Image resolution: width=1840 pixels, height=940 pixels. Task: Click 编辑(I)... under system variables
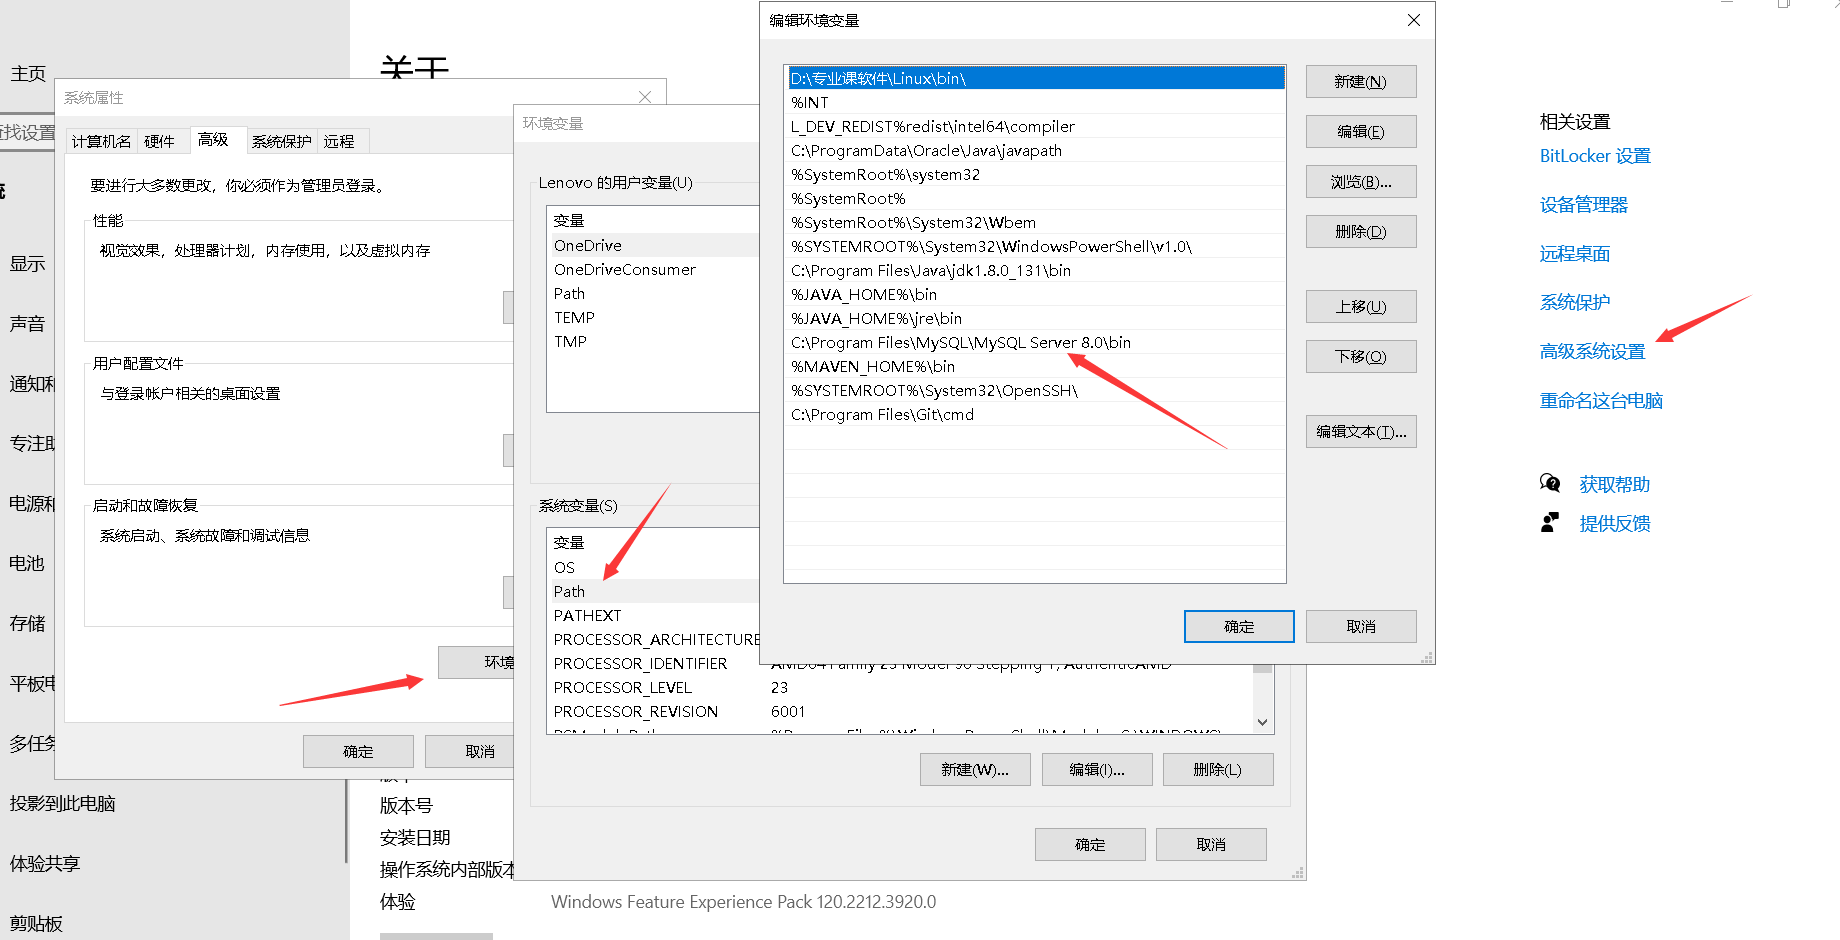tap(1097, 770)
